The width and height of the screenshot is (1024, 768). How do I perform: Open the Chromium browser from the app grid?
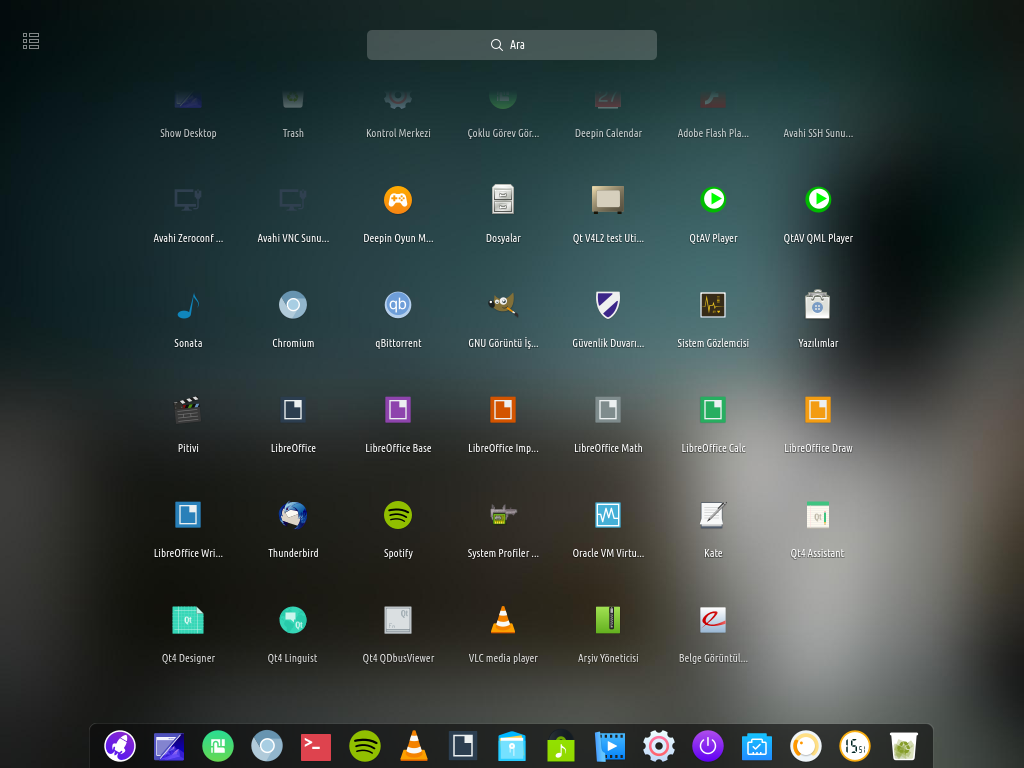click(x=293, y=305)
